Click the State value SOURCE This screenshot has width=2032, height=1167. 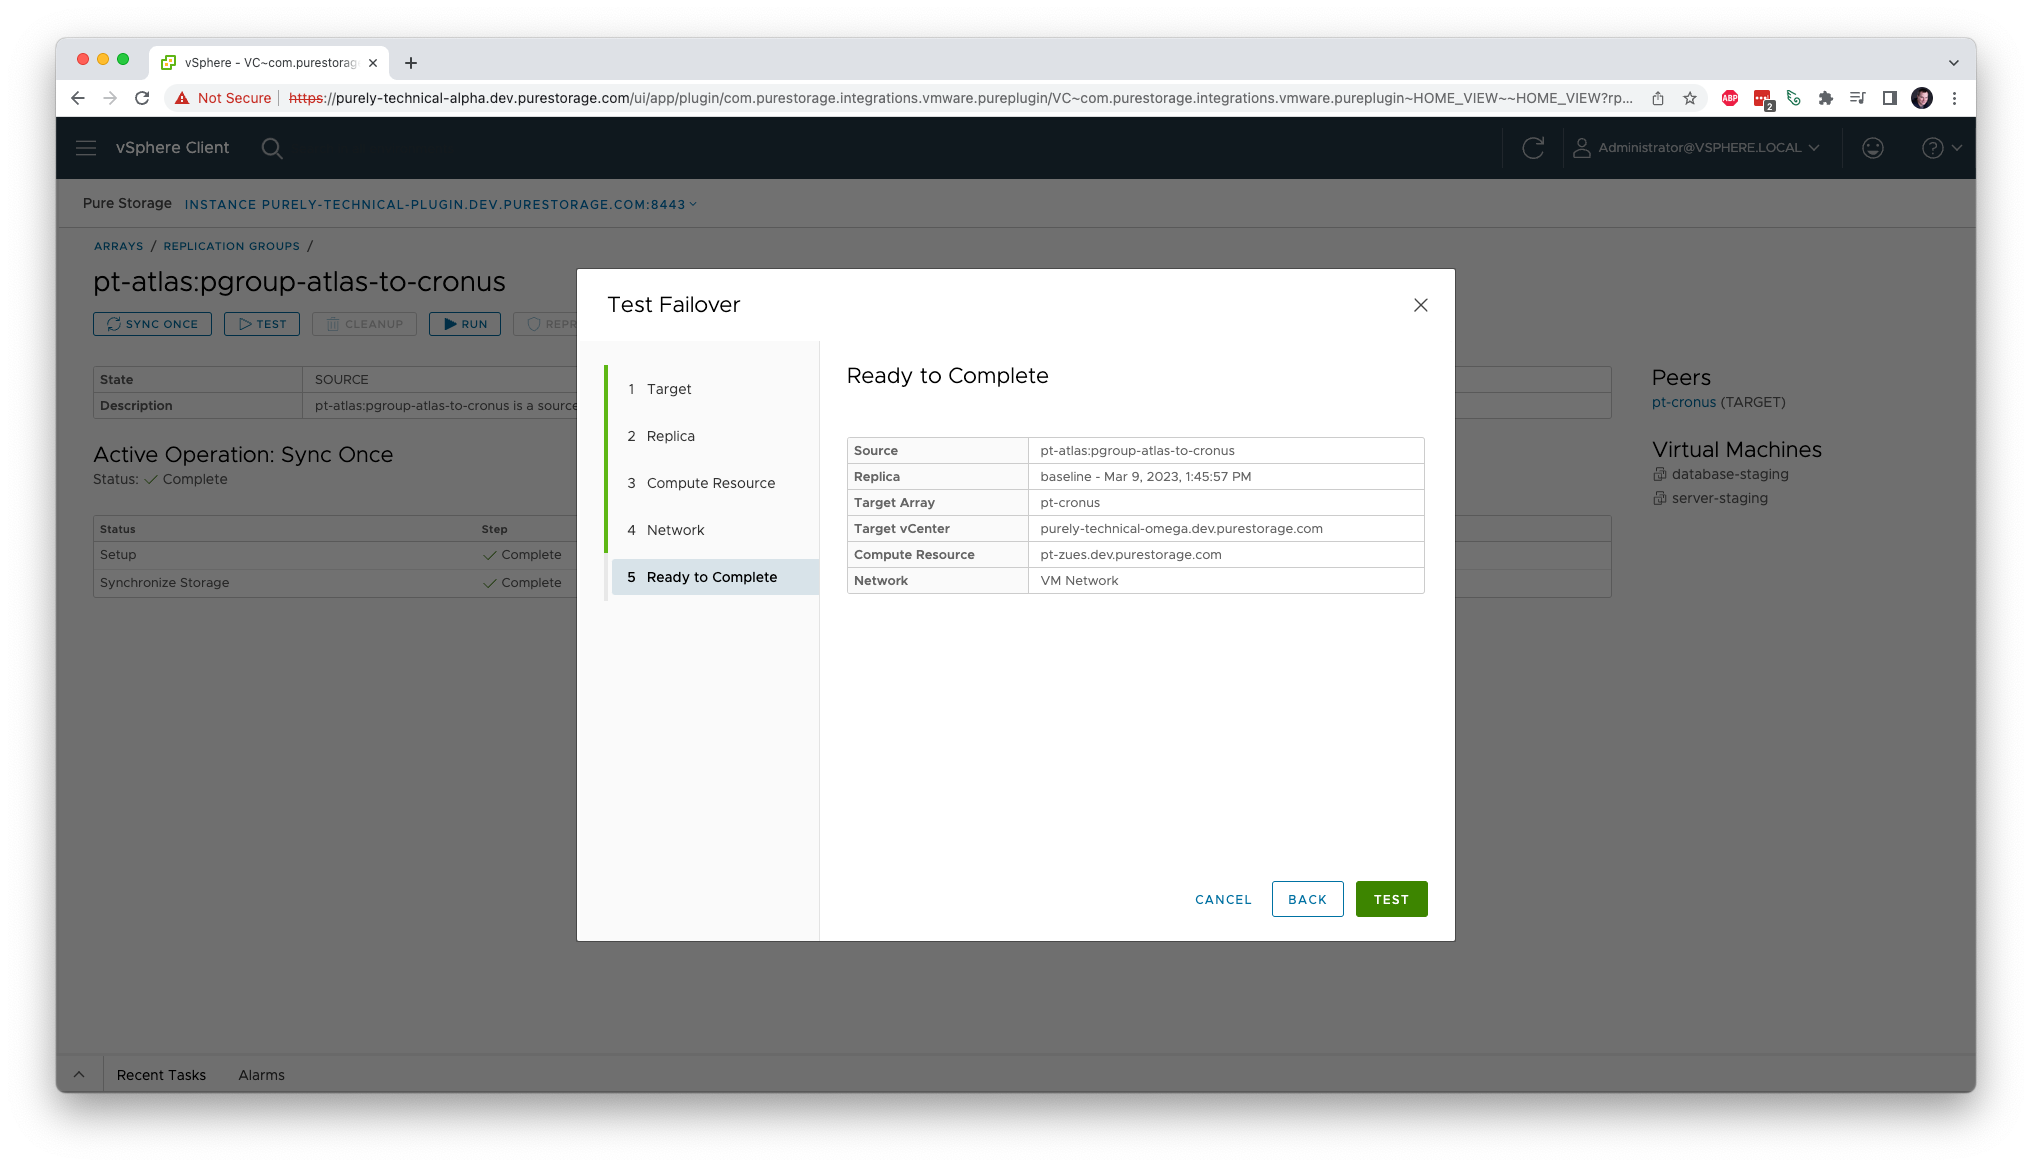pos(341,380)
